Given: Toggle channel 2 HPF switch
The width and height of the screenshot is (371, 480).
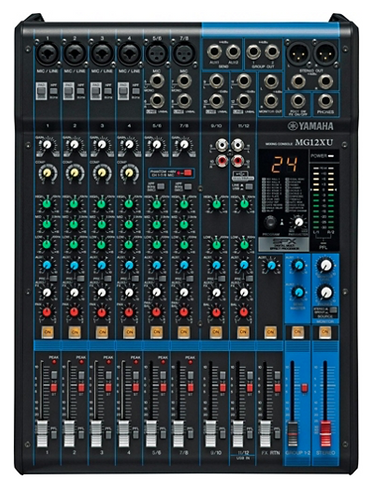Looking at the screenshot, I should (81, 90).
